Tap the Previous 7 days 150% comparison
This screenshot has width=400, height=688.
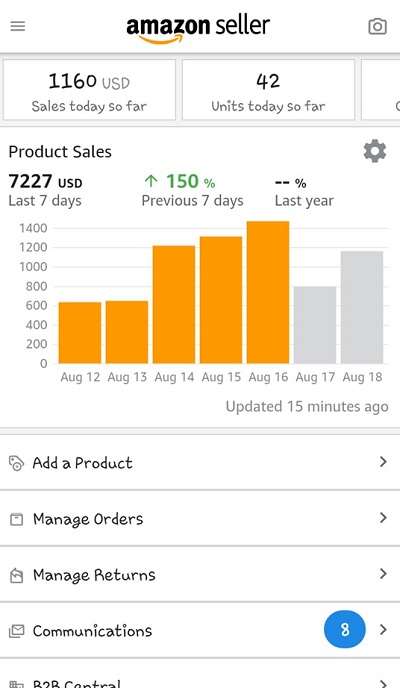point(192,191)
